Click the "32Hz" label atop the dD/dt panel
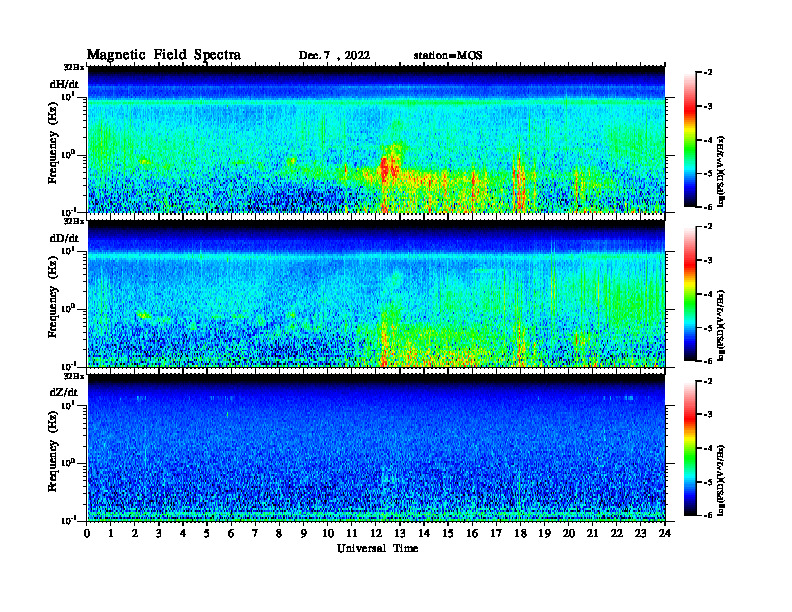This screenshot has height=612, width=792. pyautogui.click(x=74, y=221)
